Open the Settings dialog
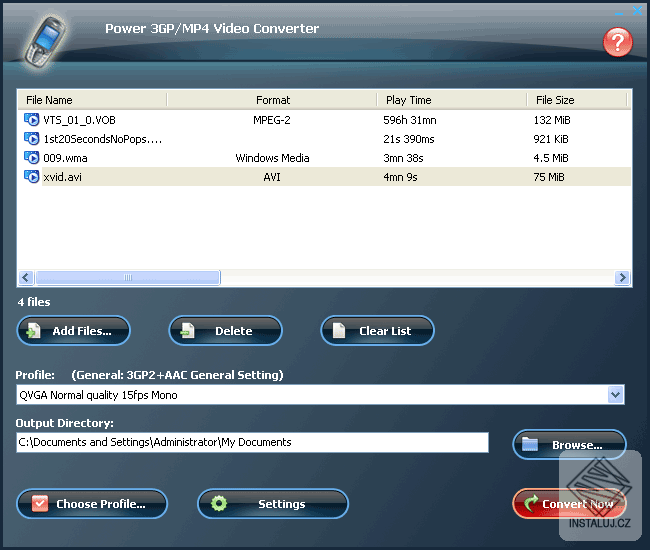 [x=273, y=504]
